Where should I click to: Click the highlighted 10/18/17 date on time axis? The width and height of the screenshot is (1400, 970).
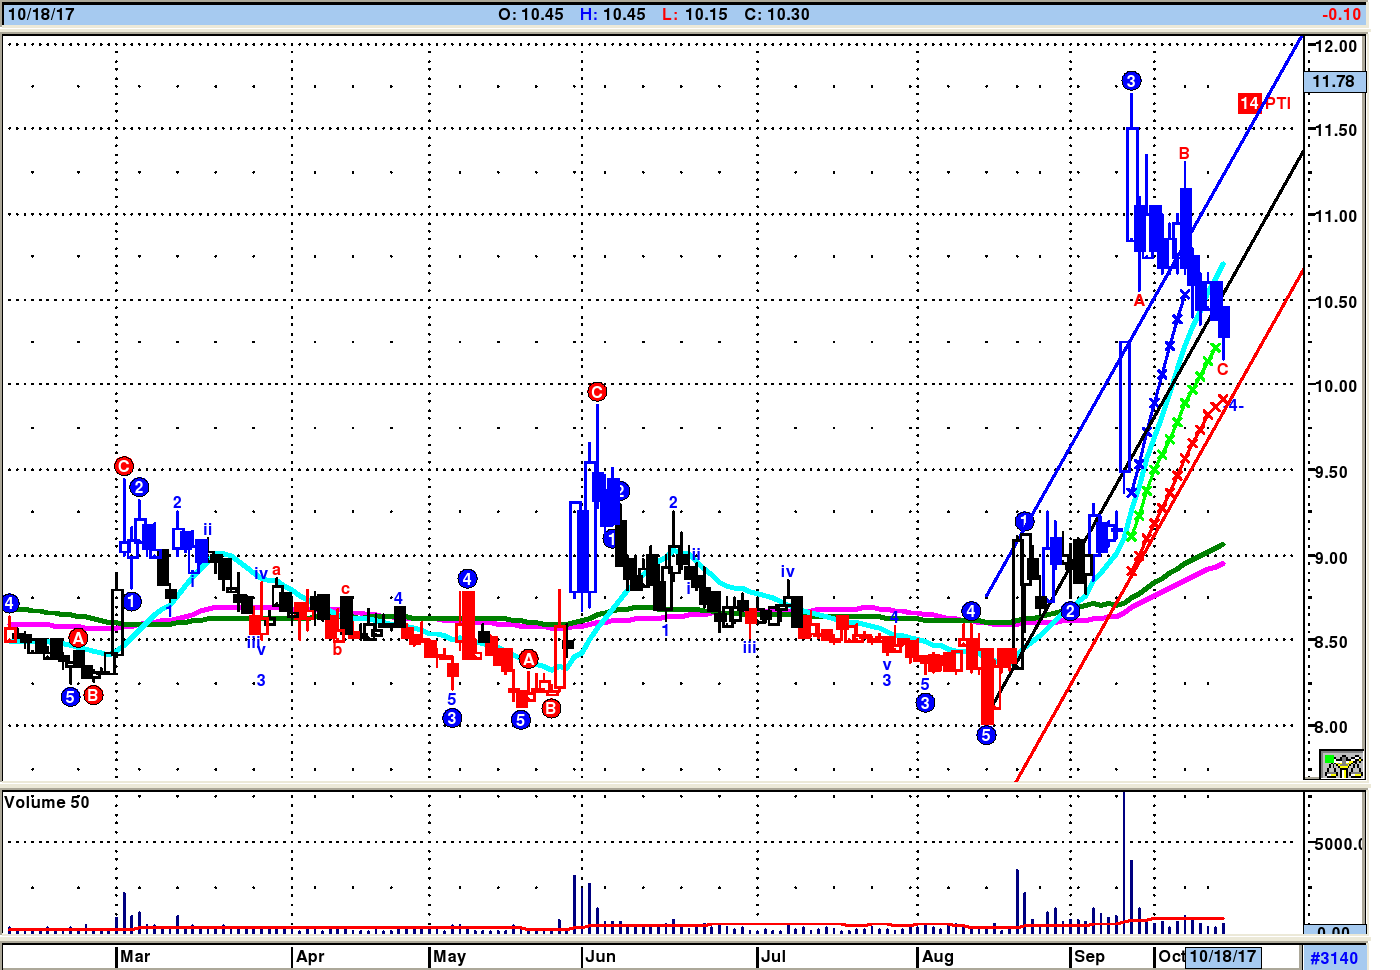(x=1222, y=956)
